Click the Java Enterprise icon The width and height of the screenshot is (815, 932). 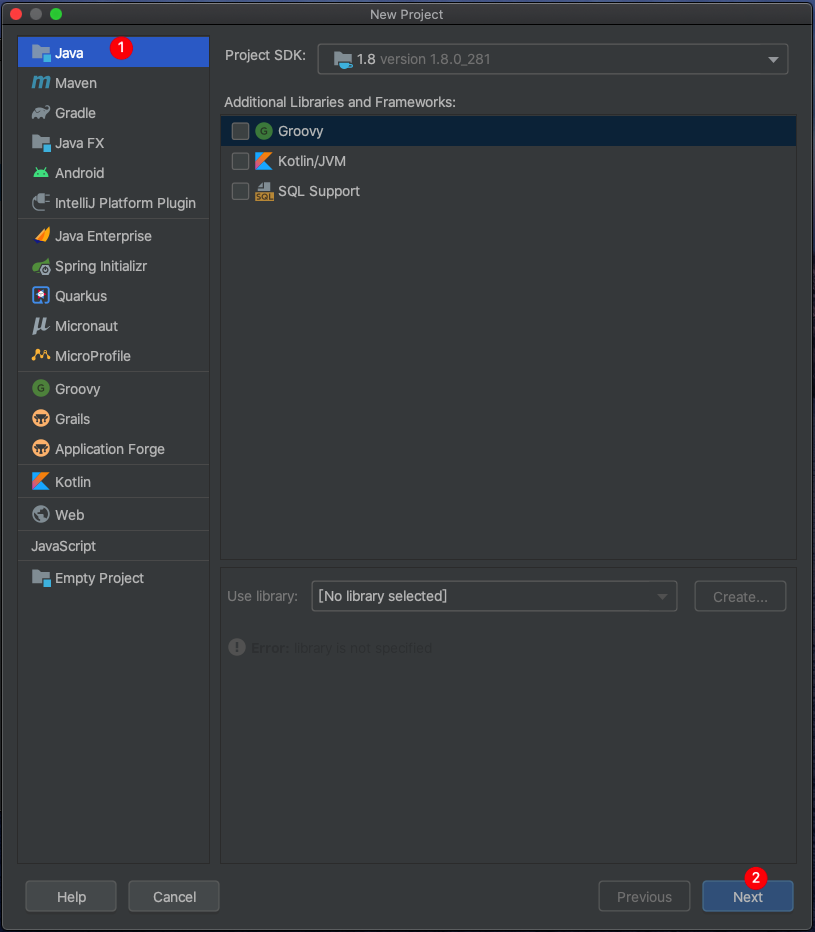[41, 236]
